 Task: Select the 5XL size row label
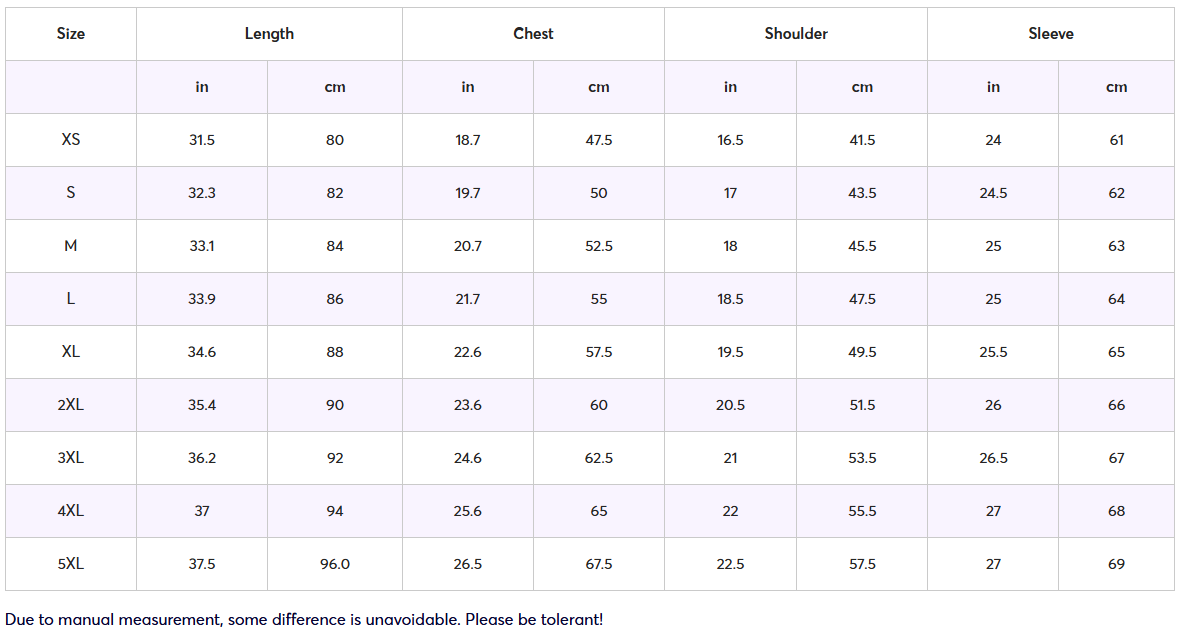tap(71, 564)
